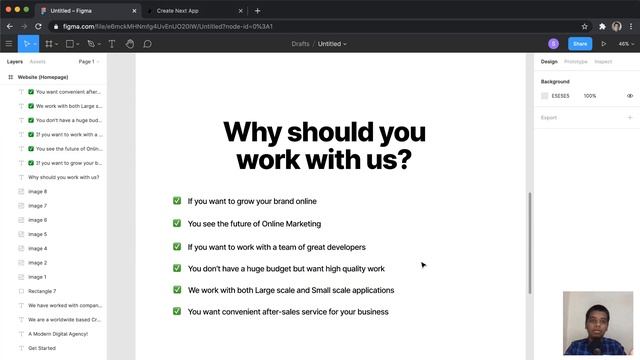Image resolution: width=640 pixels, height=360 pixels.
Task: Switch to the Layers tab
Action: coord(15,62)
